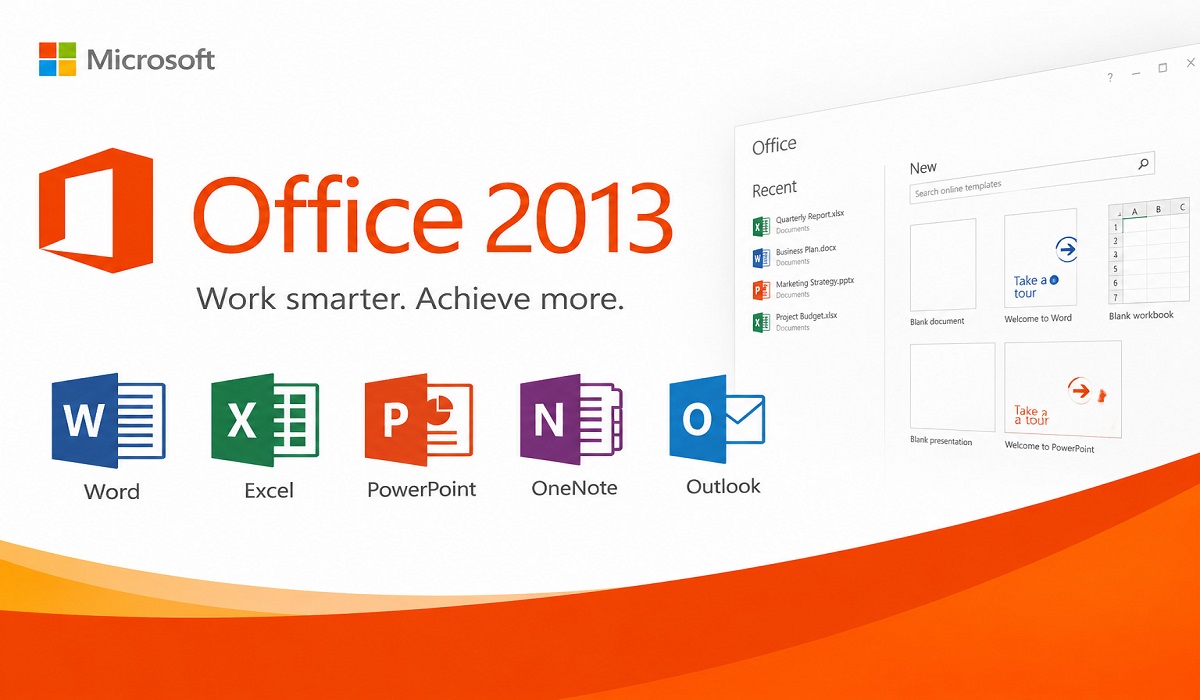Click the search magnifier icon in templates box
Image resolution: width=1200 pixels, height=700 pixels.
click(1143, 163)
